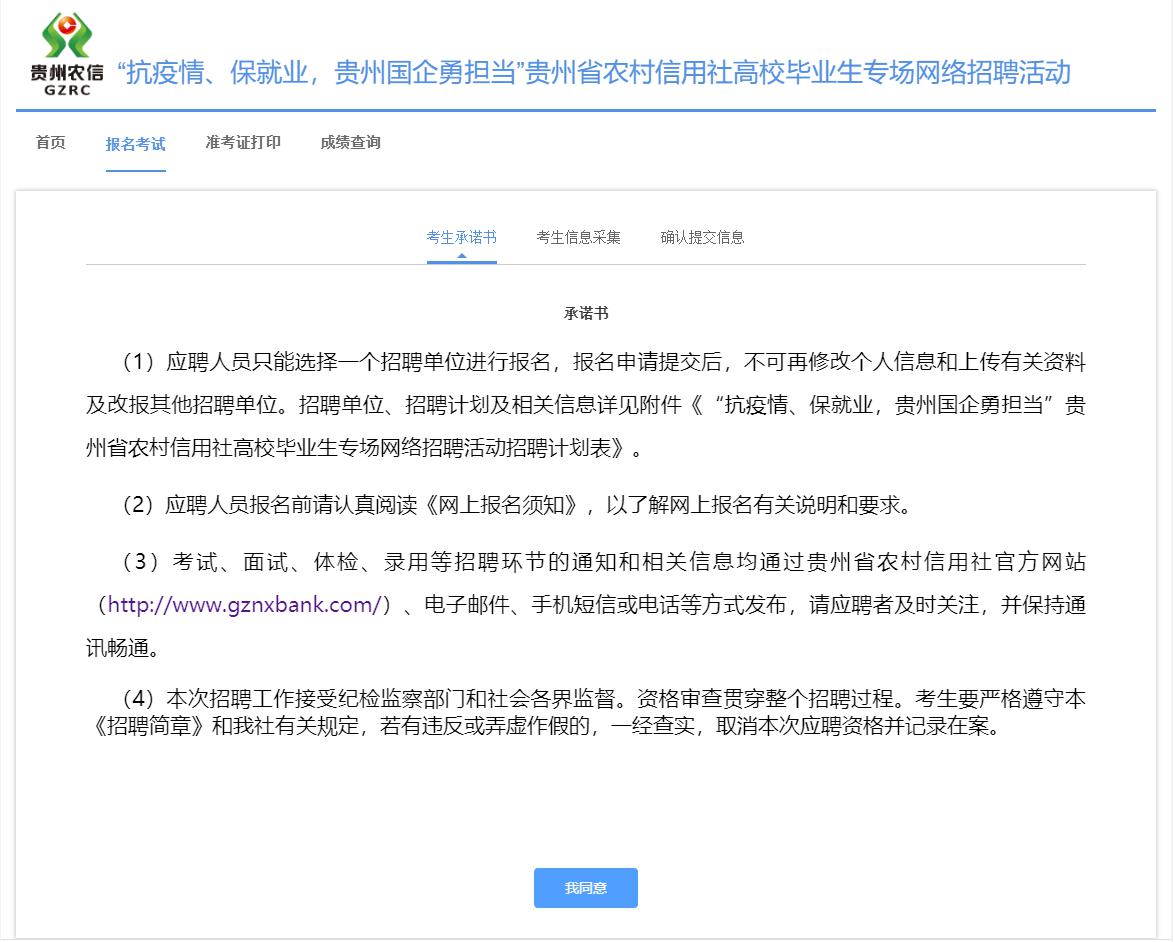Click the 《网上报名须知》 text in clause two
The height and width of the screenshot is (942, 1173).
502,505
